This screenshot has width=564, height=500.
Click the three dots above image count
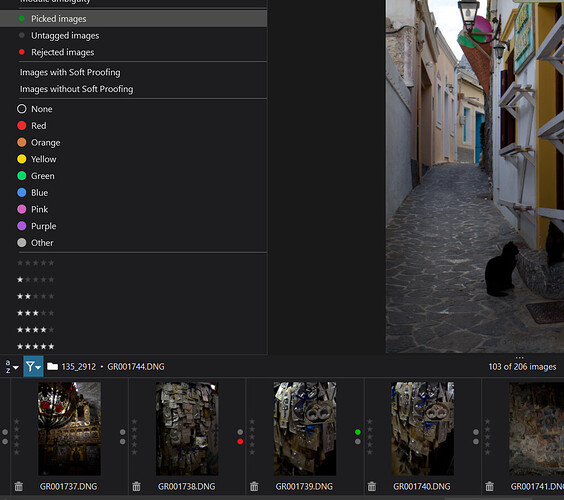(519, 358)
